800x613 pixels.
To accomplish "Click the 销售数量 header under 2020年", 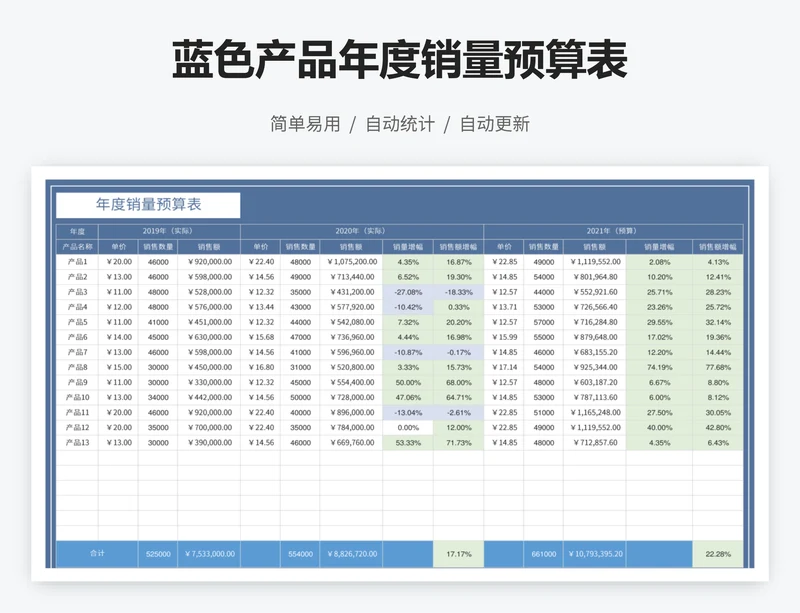I will pyautogui.click(x=300, y=247).
